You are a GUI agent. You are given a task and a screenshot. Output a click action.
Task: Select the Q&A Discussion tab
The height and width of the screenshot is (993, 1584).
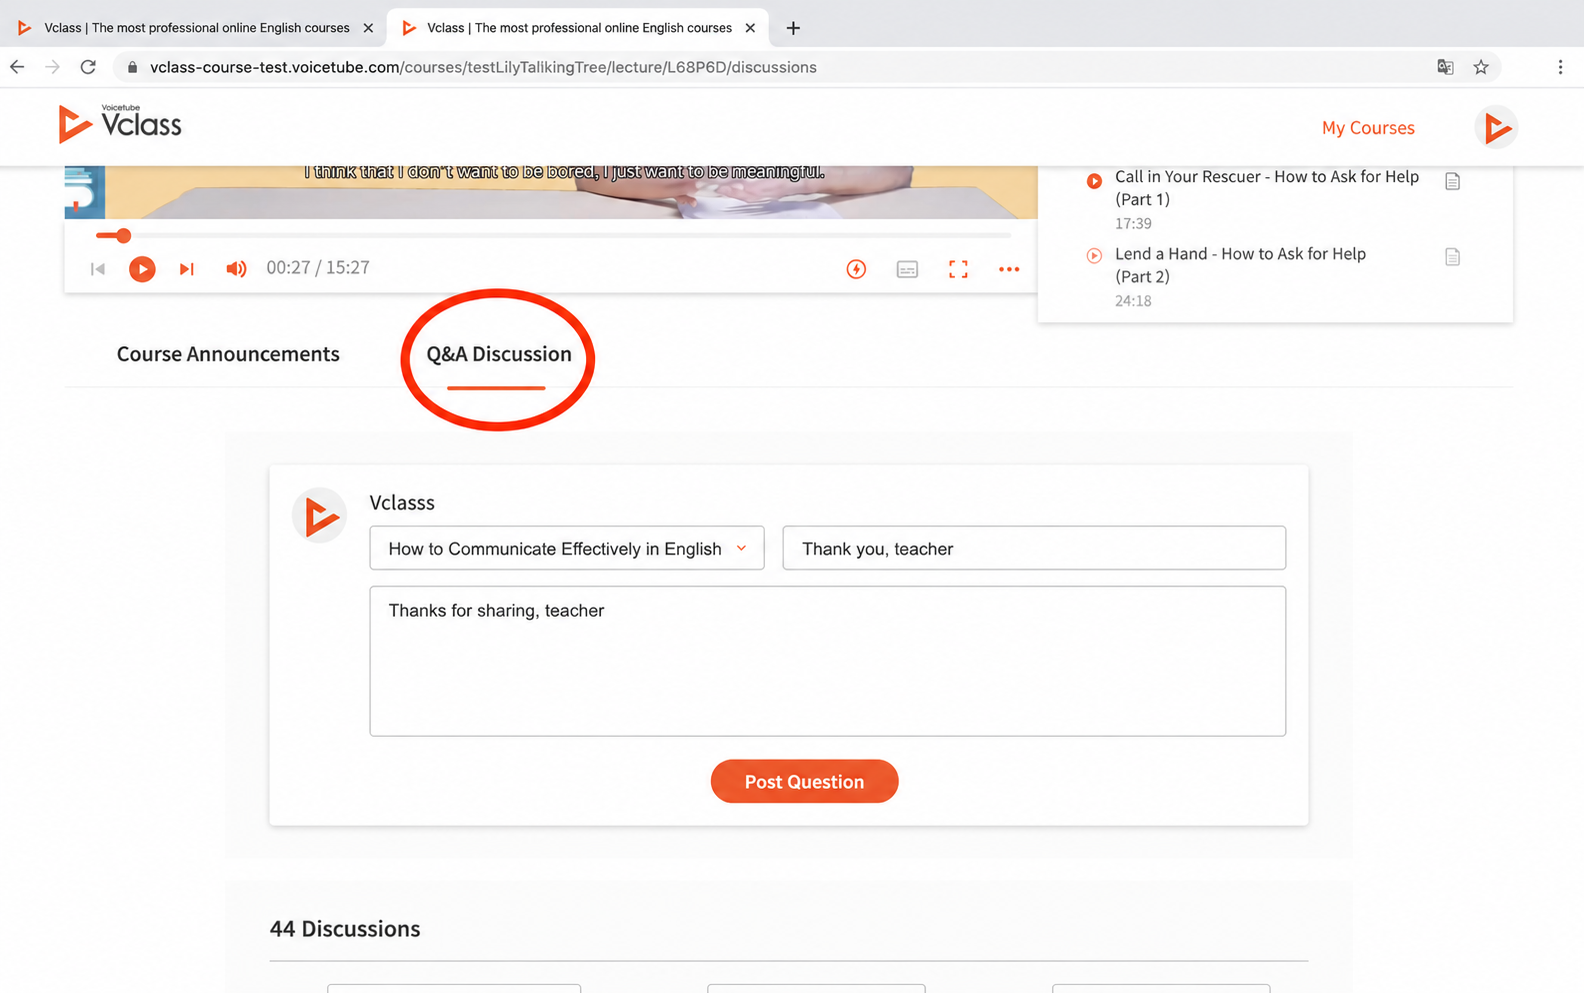(499, 354)
